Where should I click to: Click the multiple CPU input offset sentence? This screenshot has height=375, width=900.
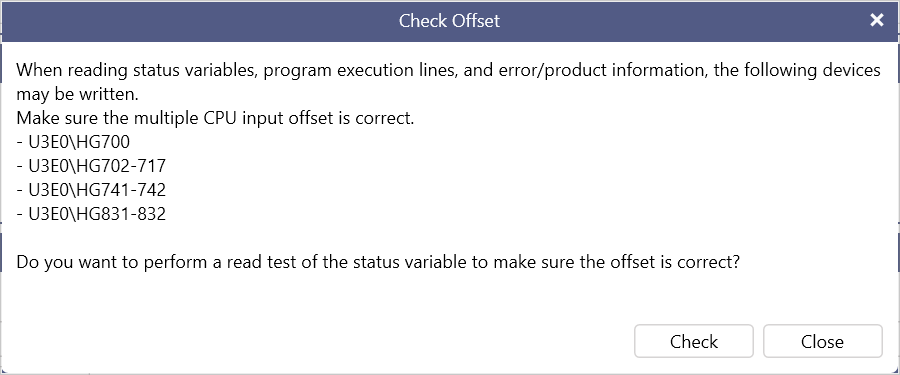215,118
